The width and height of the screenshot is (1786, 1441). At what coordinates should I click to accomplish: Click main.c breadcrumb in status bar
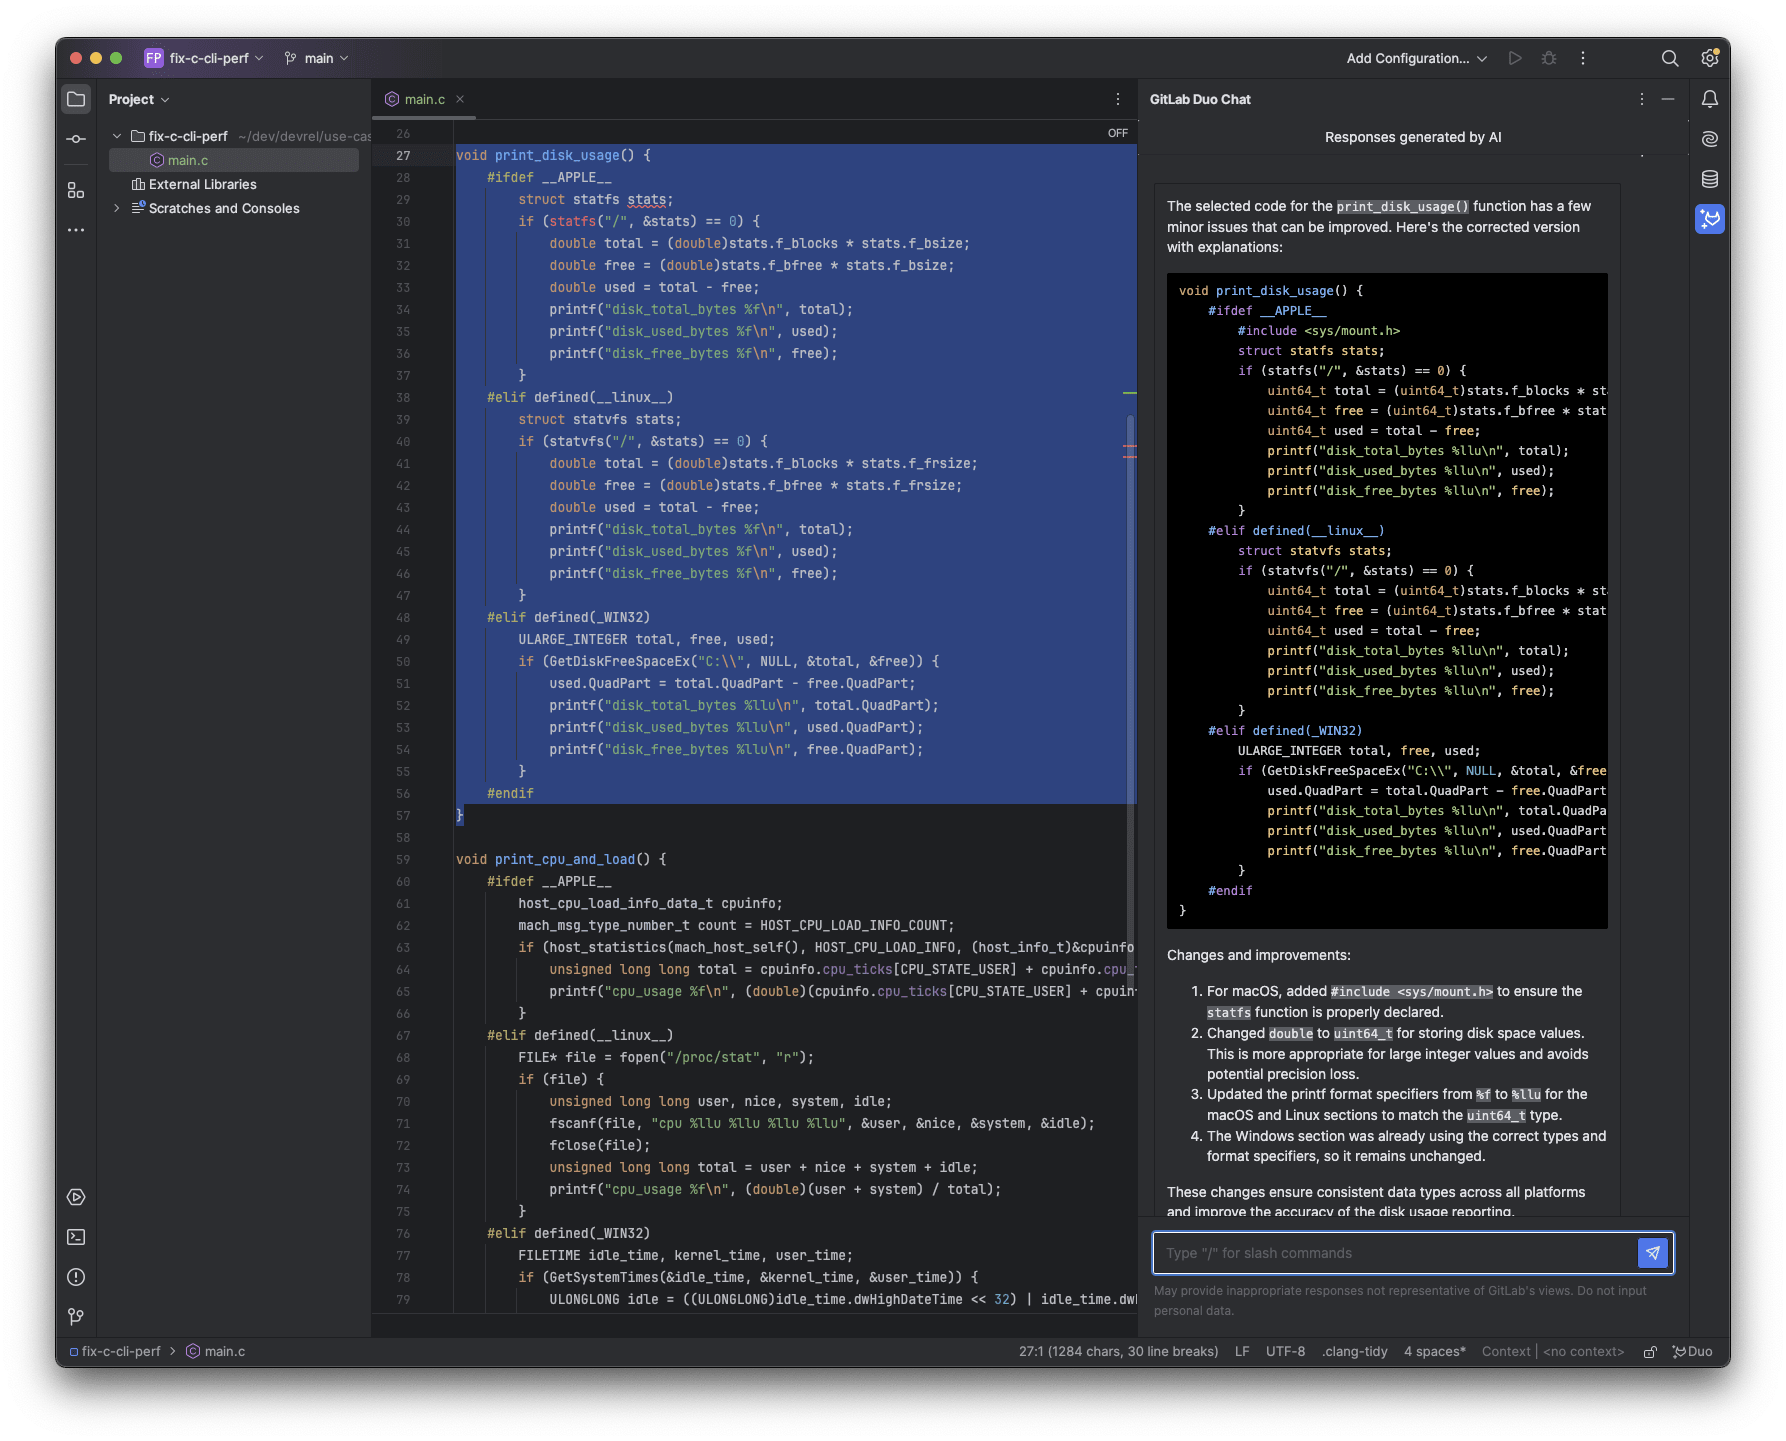[216, 1352]
